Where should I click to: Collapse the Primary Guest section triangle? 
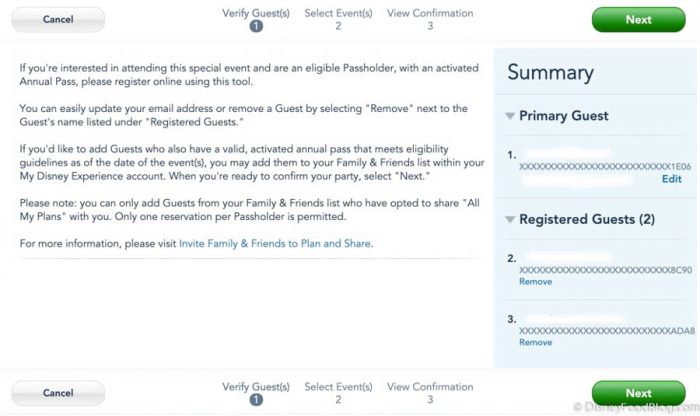click(x=511, y=116)
